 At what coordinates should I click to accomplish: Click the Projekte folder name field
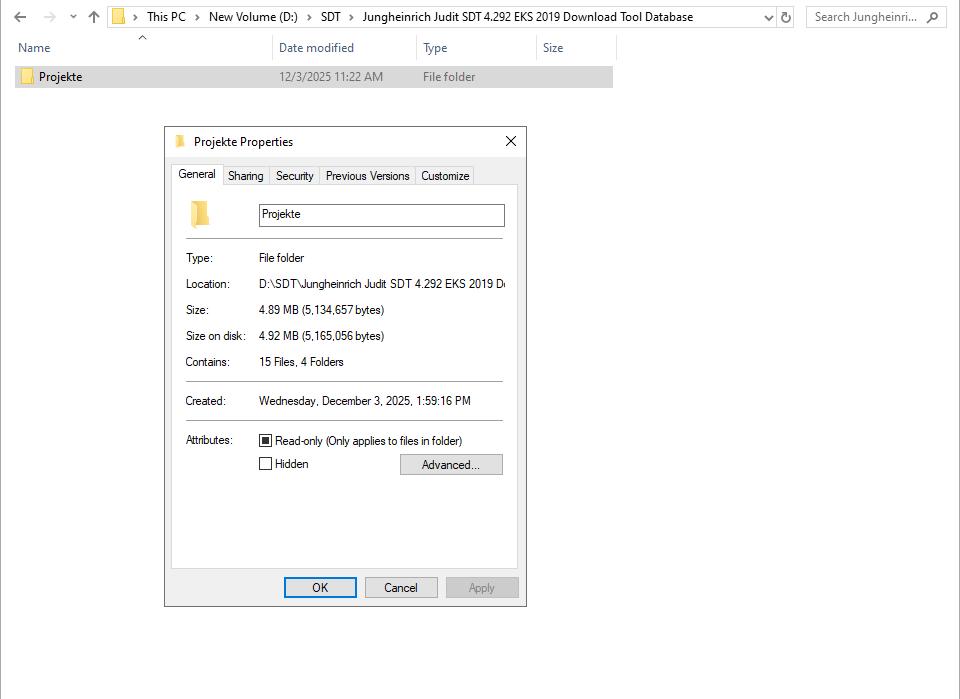381,215
